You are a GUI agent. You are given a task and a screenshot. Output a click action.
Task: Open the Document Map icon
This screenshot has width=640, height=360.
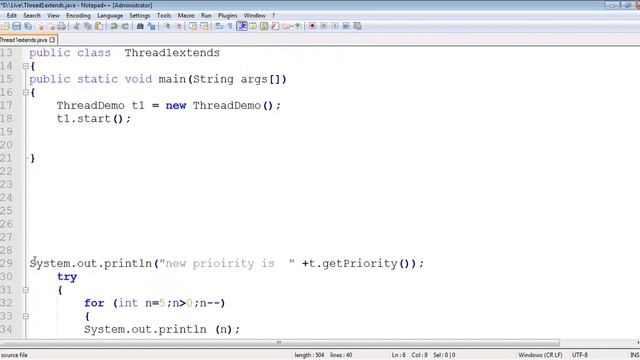[264, 26]
